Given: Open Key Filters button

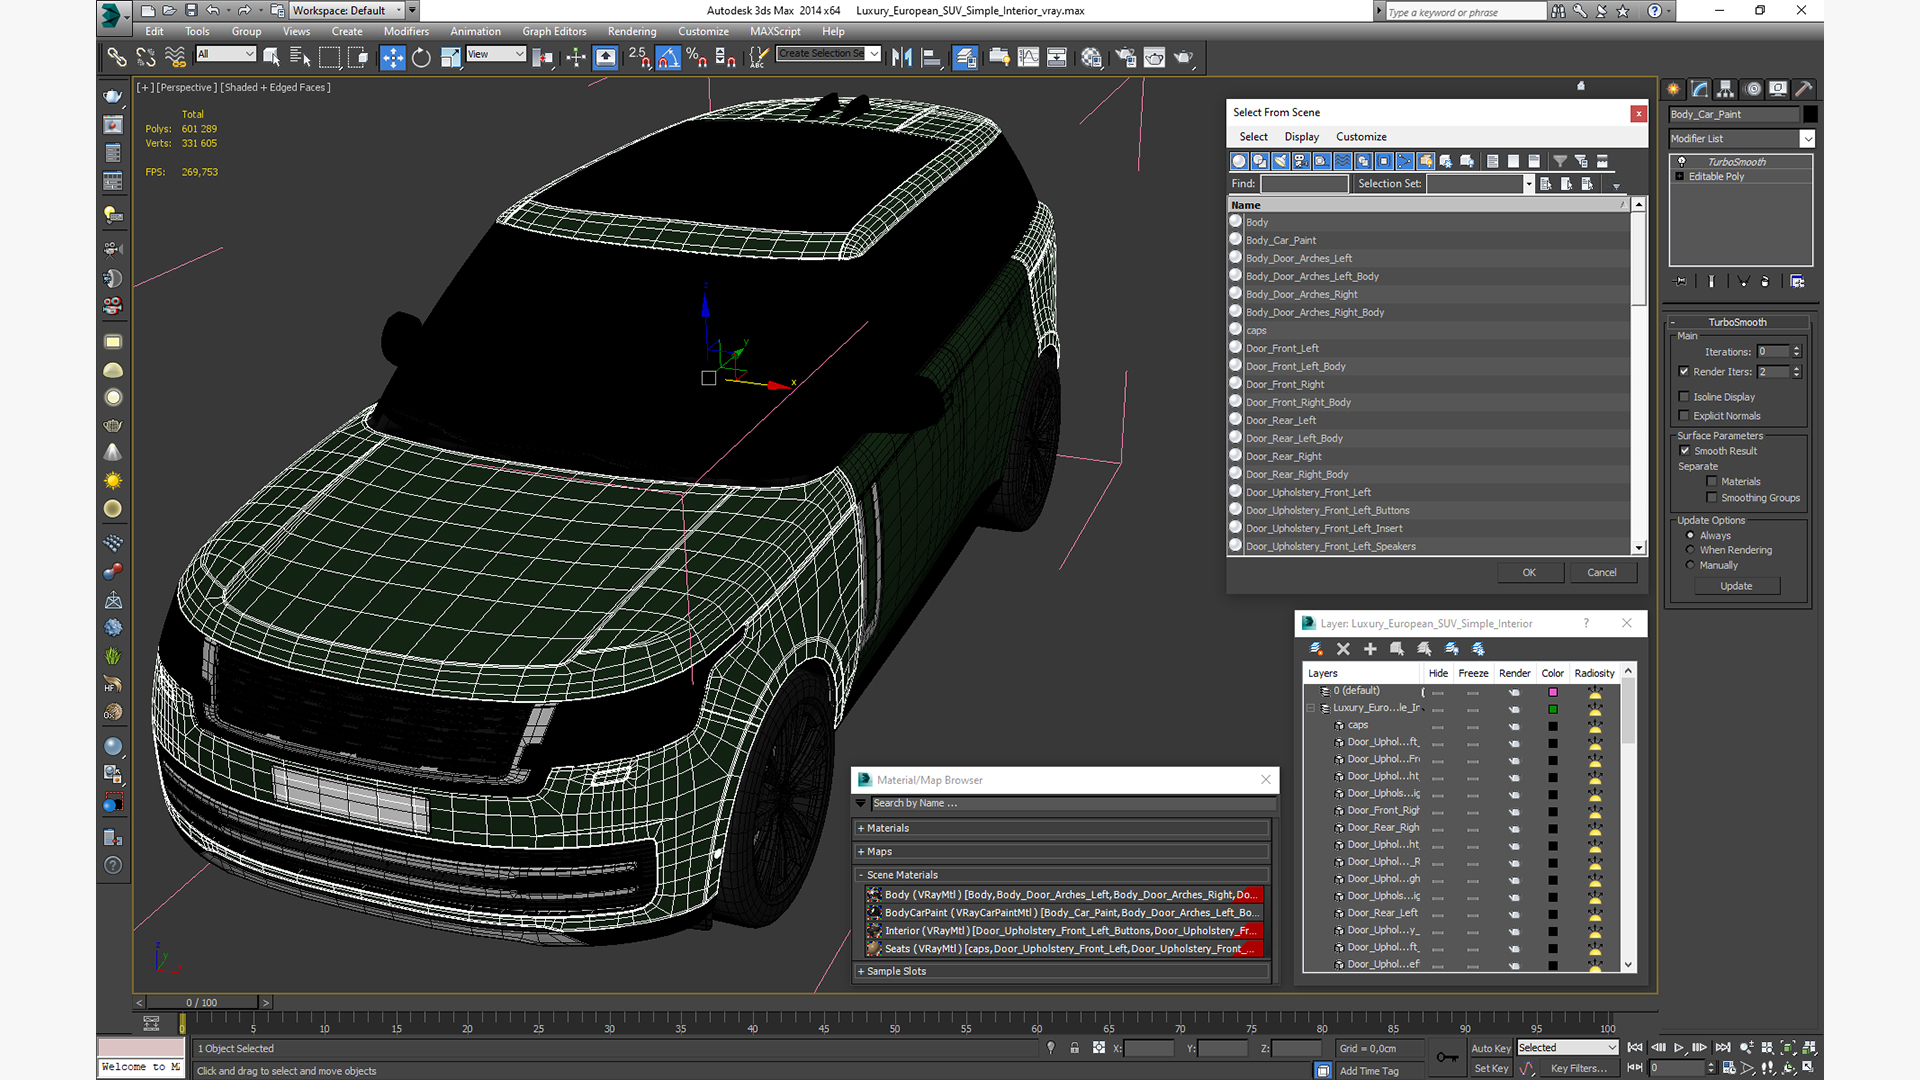Looking at the screenshot, I should click(x=1579, y=1068).
